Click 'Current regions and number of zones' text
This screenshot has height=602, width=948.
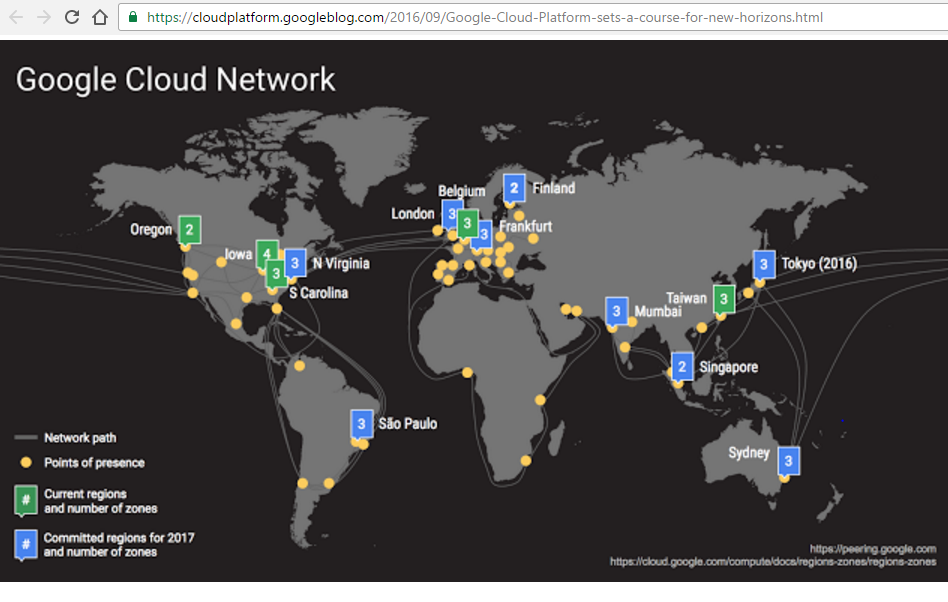[x=100, y=501]
